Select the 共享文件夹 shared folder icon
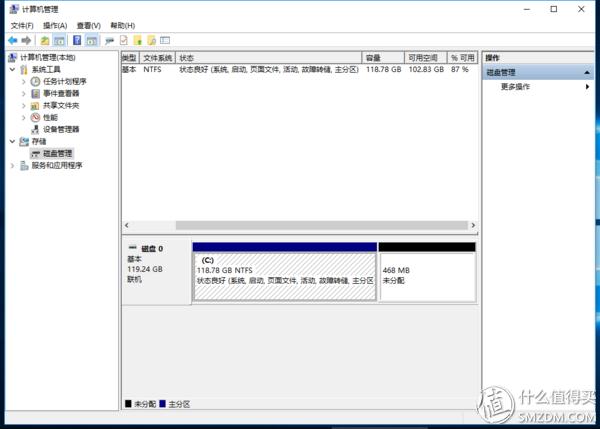 (35, 106)
